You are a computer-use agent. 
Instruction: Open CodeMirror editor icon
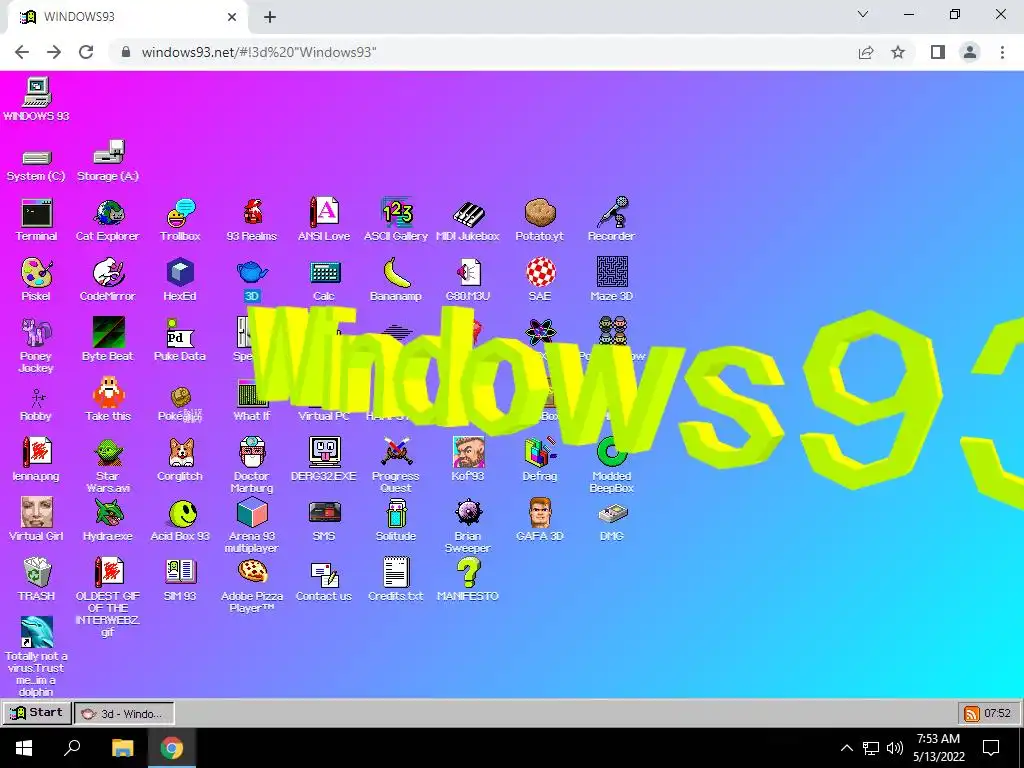[108, 272]
